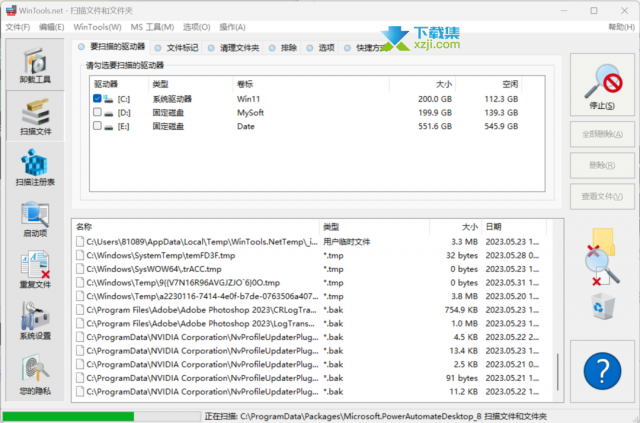Open the 启动项 startup manager
Image resolution: width=640 pixels, height=423 pixels.
[x=35, y=219]
